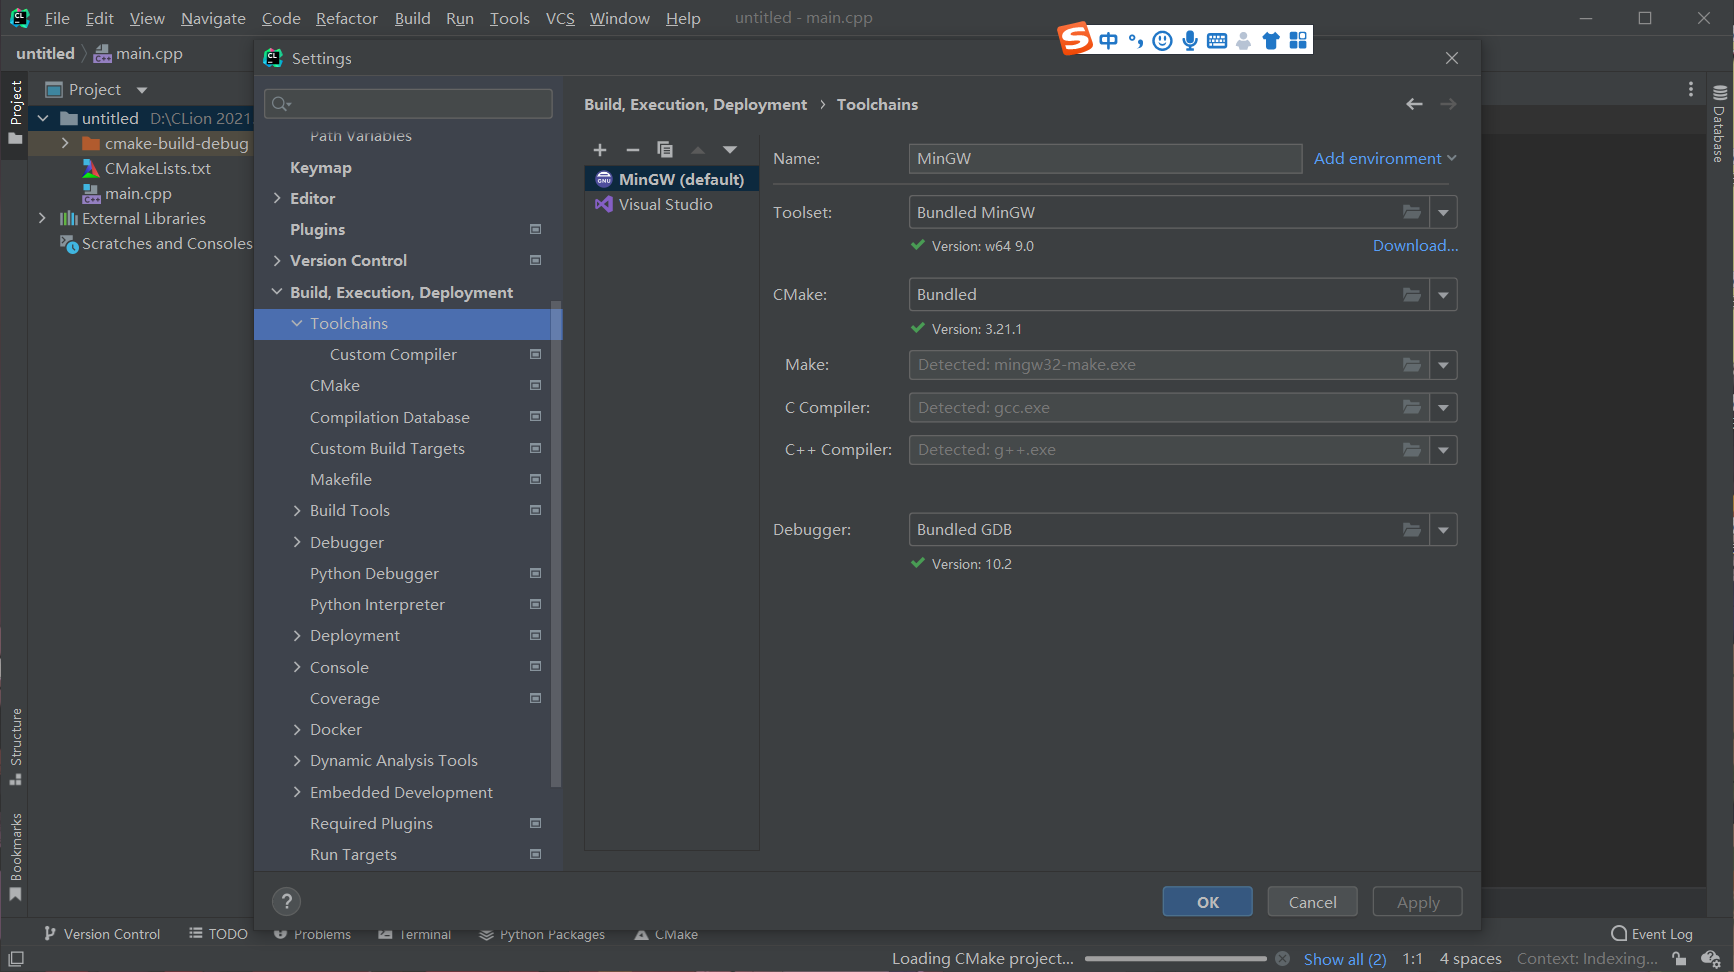1734x972 pixels.
Task: Open the File menu
Action: coord(57,18)
